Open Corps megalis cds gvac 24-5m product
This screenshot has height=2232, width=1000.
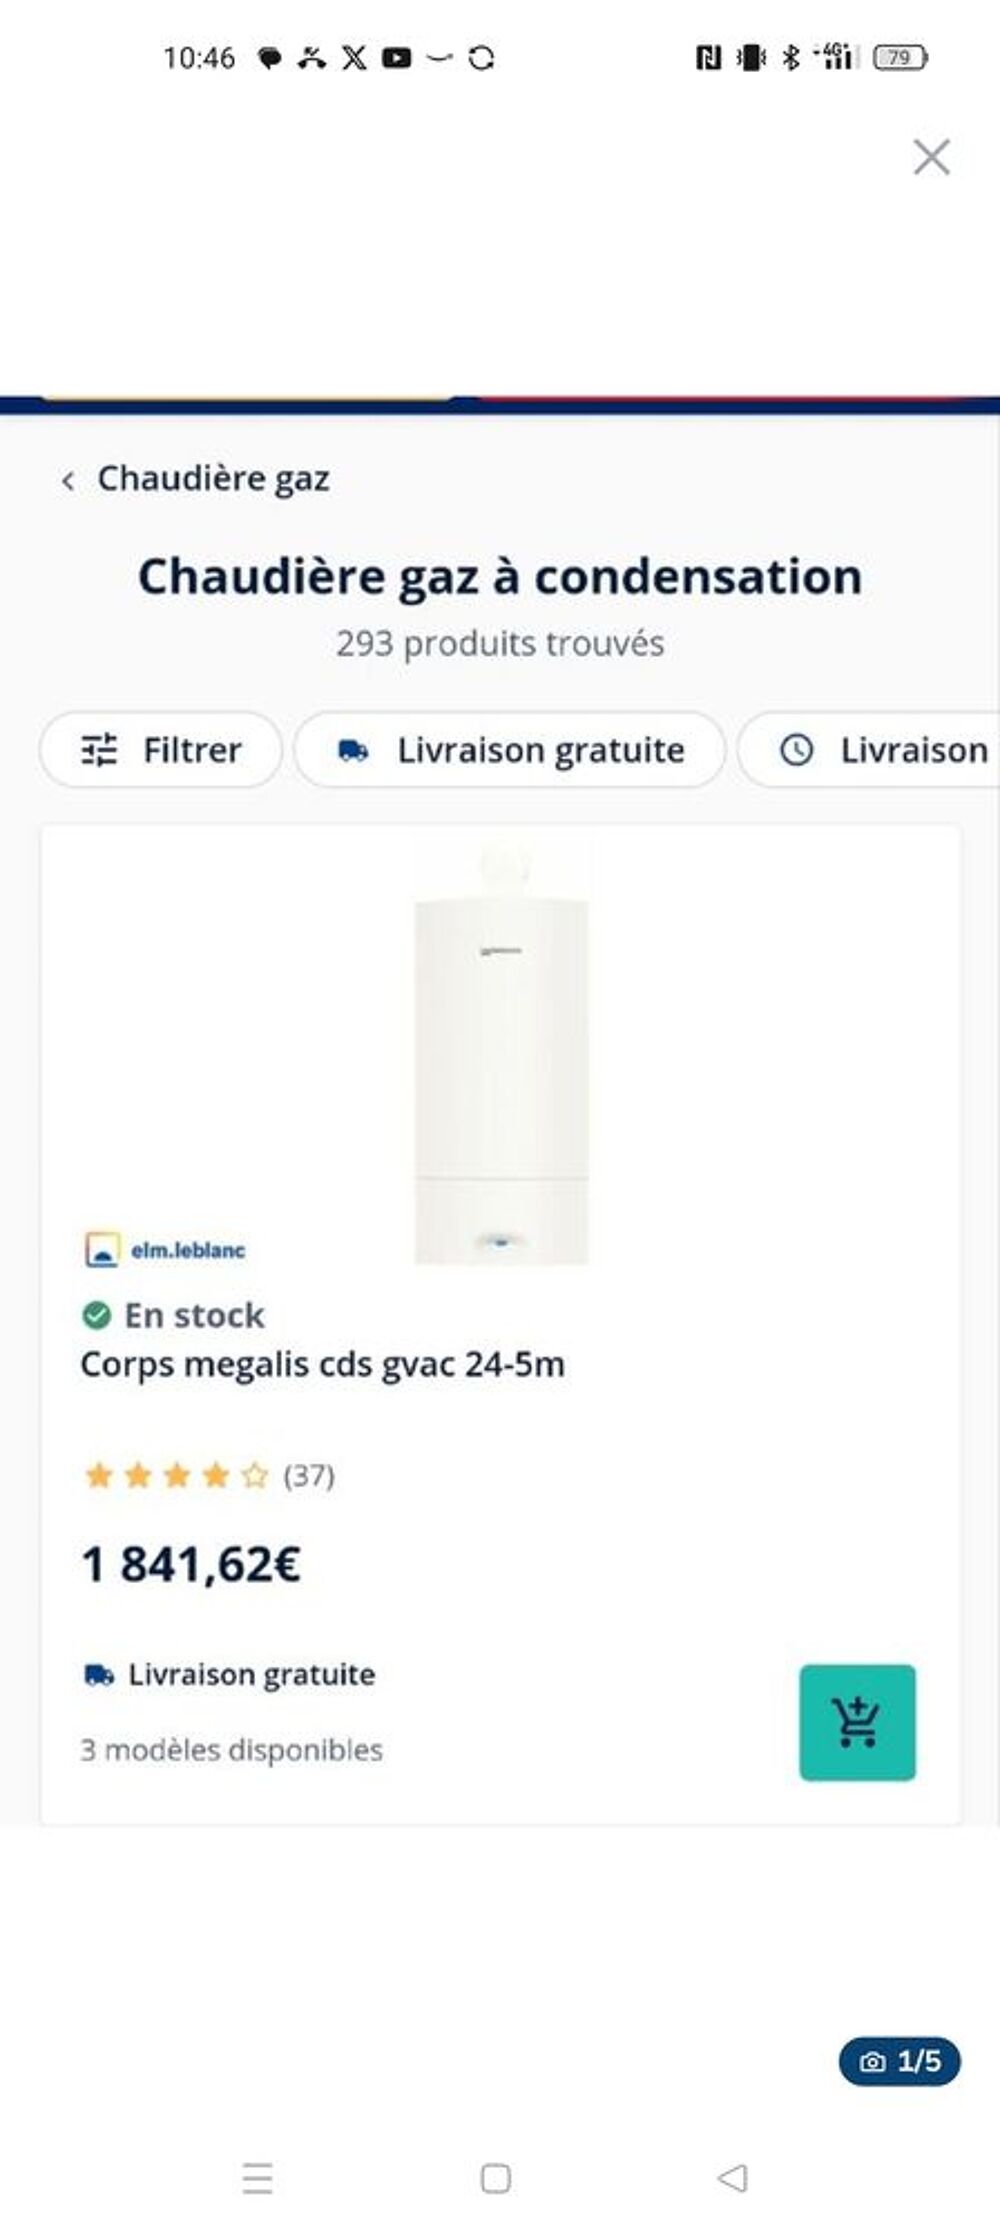pos(322,1364)
